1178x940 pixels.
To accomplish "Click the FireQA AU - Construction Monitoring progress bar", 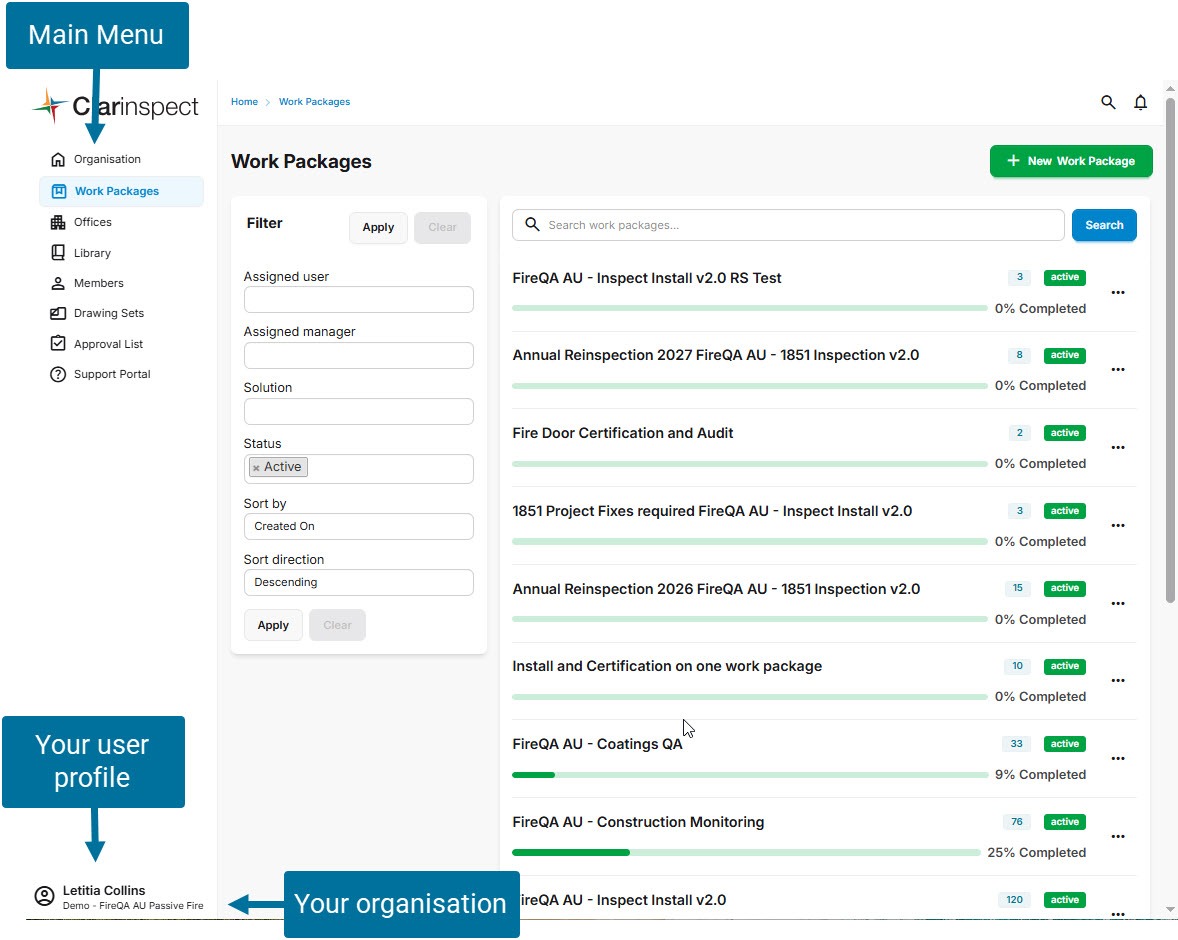I will [x=746, y=853].
